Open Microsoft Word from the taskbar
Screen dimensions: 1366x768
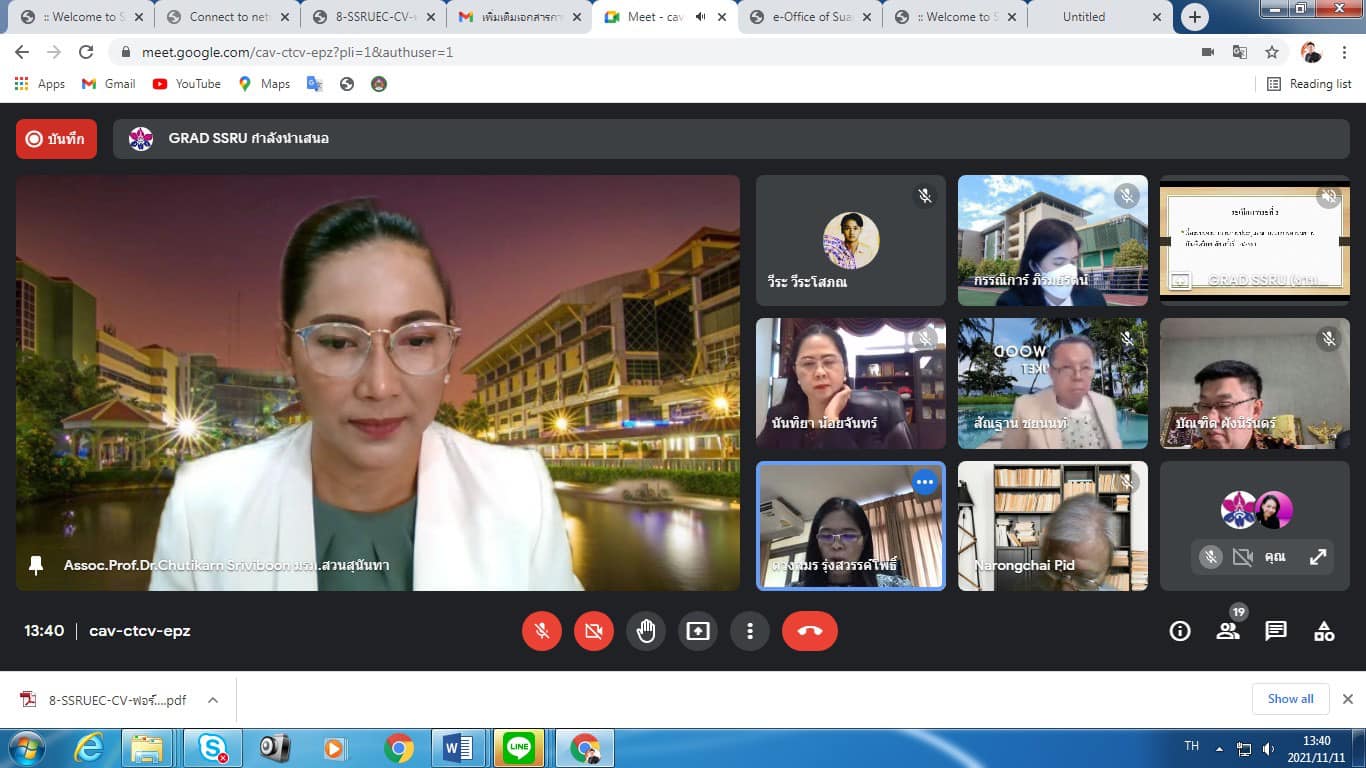point(458,748)
